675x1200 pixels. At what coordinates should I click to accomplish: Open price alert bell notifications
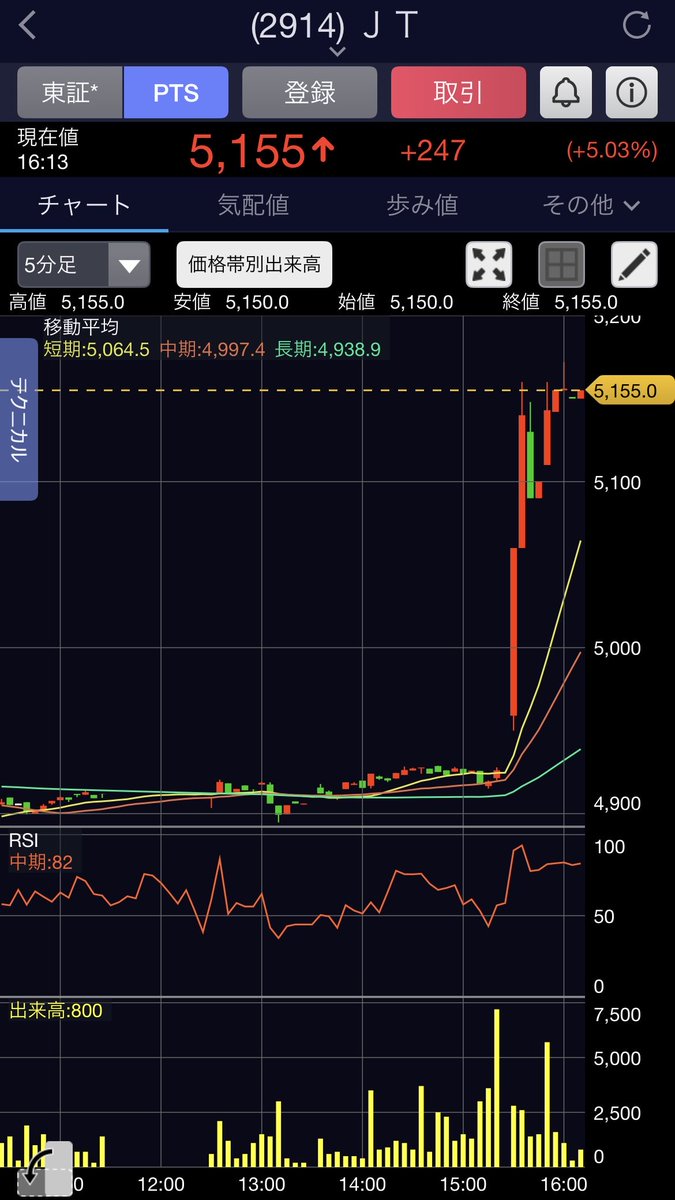566,93
